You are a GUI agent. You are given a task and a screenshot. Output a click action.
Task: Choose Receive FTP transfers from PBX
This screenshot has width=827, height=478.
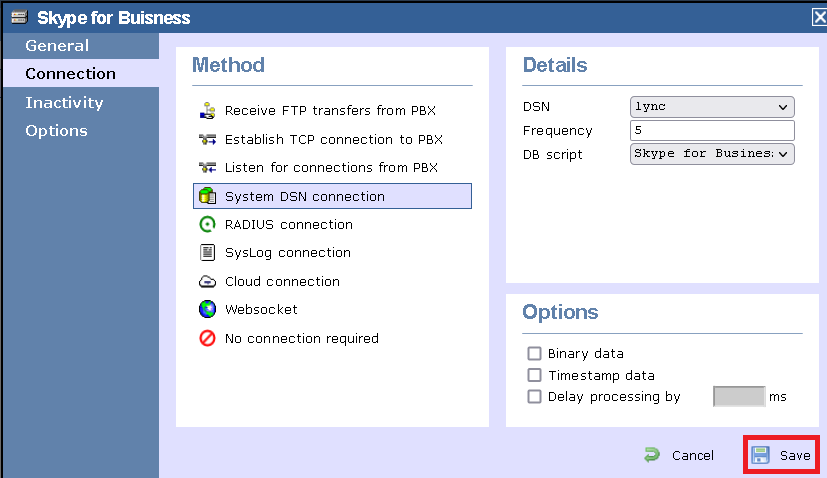coord(330,110)
